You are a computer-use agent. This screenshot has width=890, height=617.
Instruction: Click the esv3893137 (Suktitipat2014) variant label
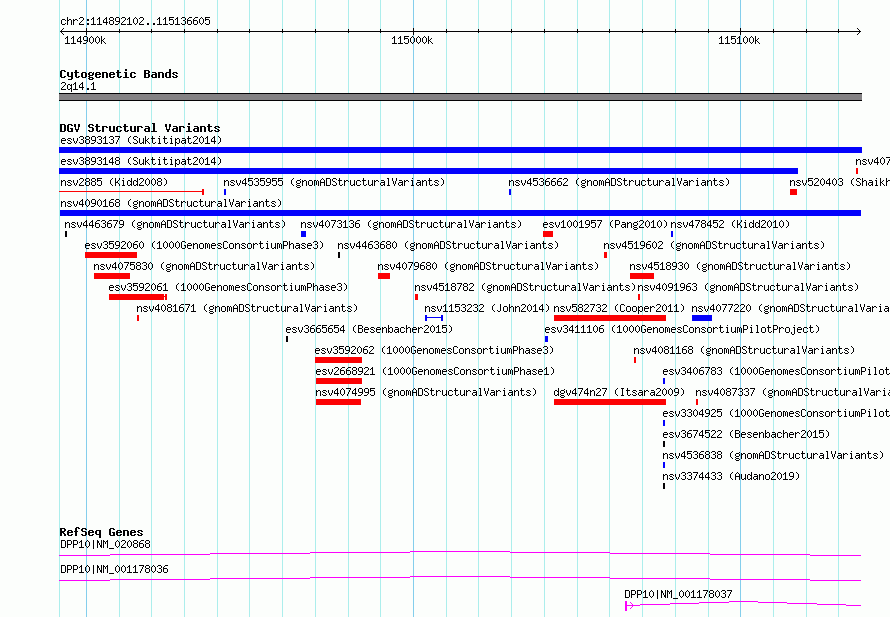(x=141, y=140)
